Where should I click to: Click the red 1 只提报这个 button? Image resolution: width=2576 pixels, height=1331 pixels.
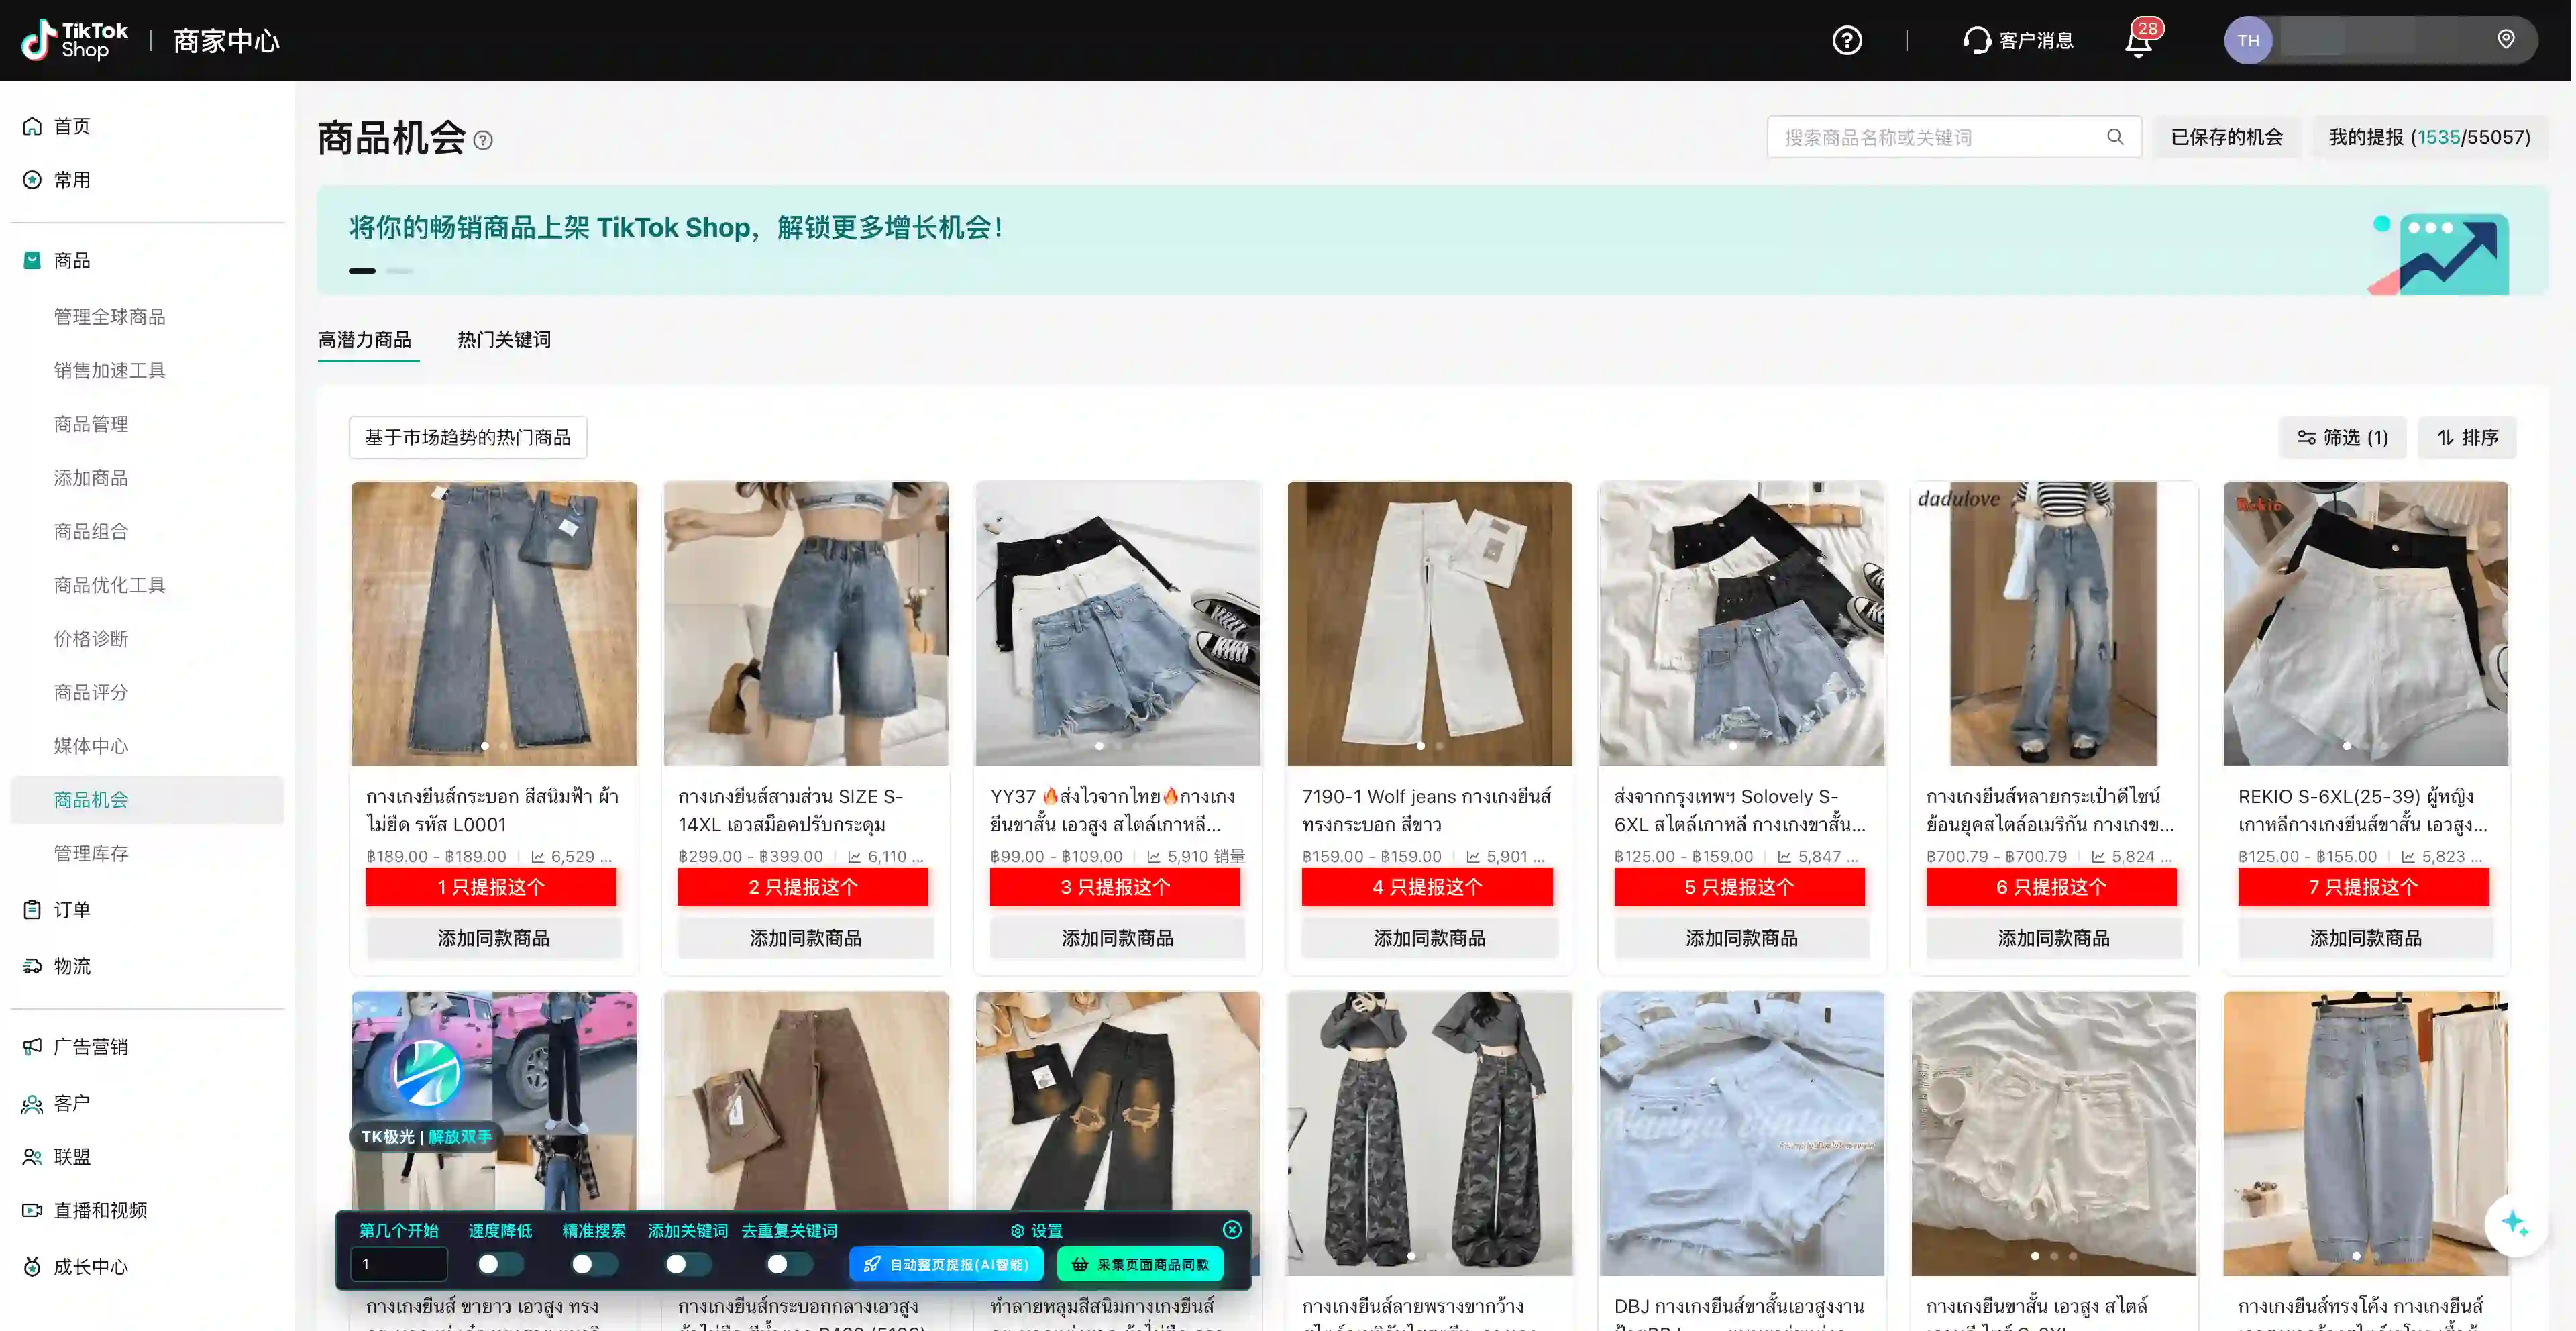pyautogui.click(x=491, y=887)
